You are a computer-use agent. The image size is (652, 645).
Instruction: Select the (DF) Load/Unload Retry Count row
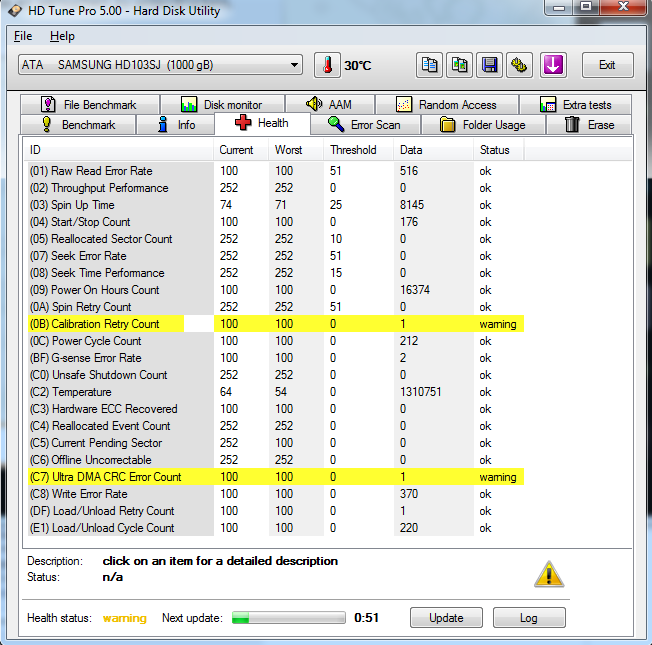tap(276, 511)
